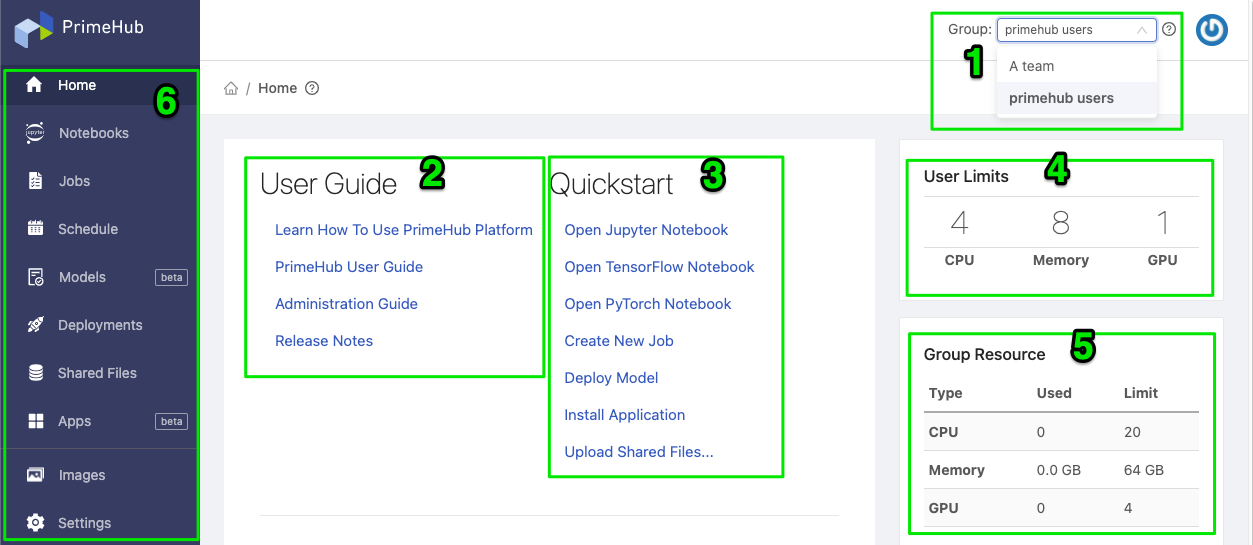1253x545 pixels.
Task: Click the Group Resource heading
Action: pos(984,355)
